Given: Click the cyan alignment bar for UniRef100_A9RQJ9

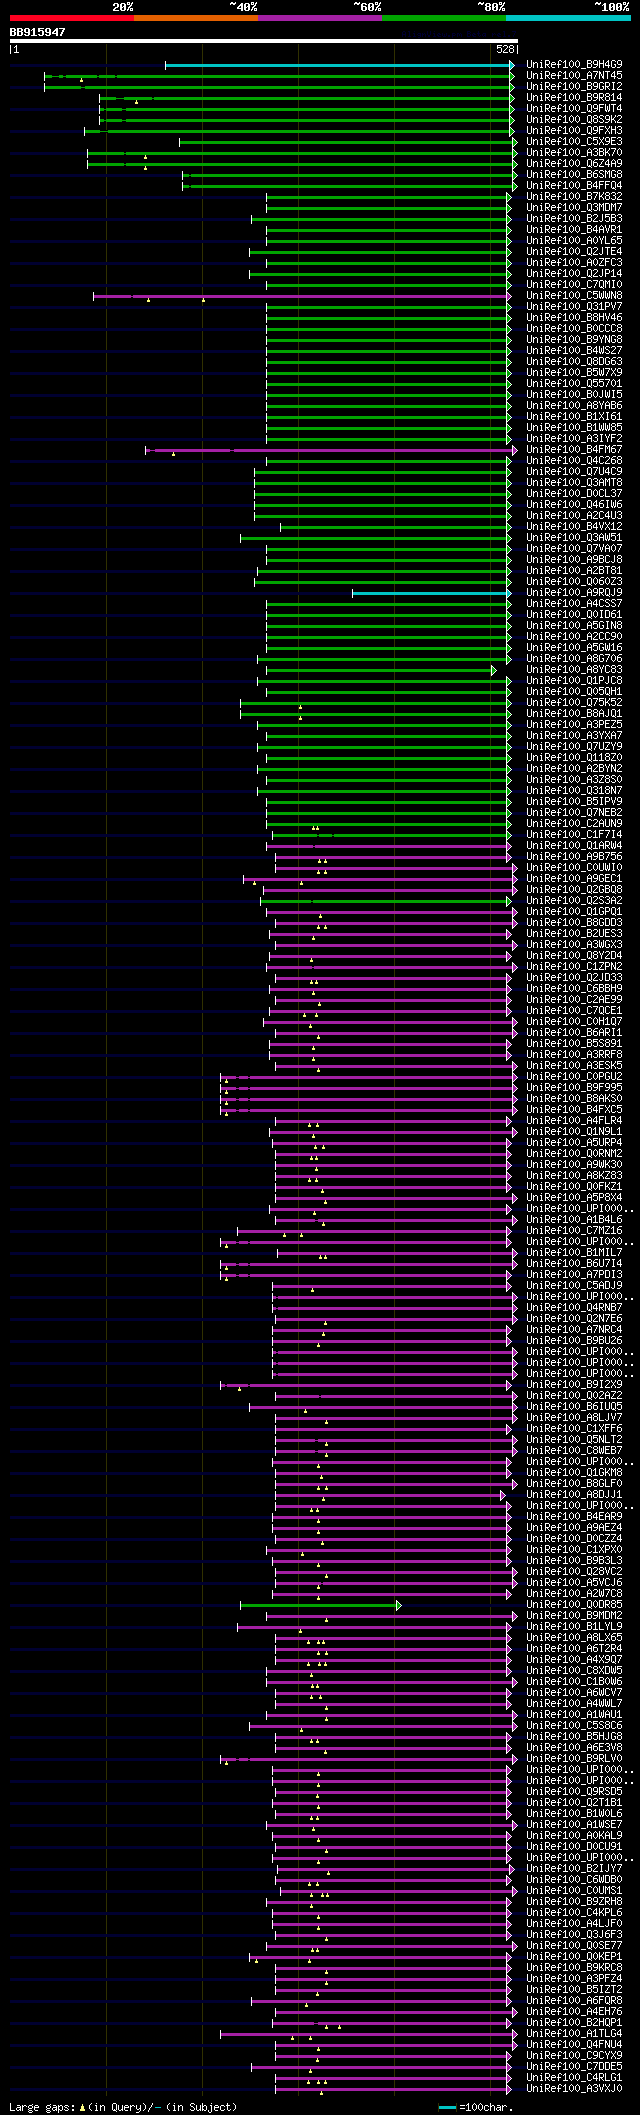Looking at the screenshot, I should tap(431, 593).
